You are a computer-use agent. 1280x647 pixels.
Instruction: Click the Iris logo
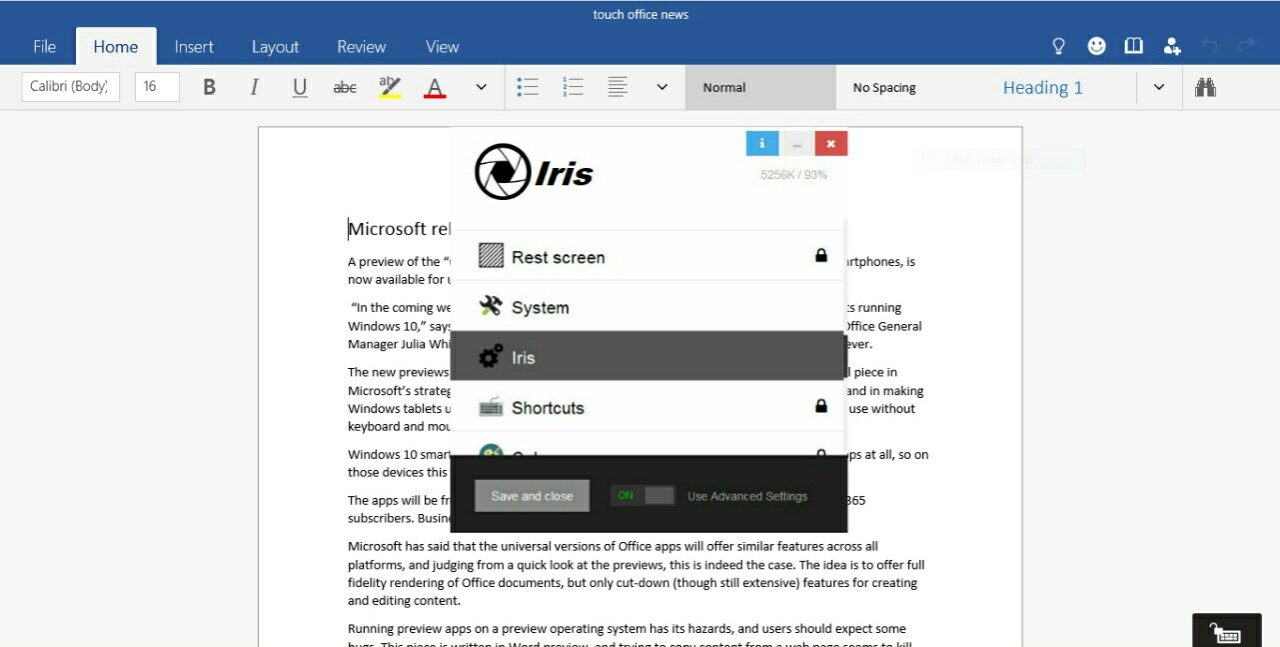534,172
